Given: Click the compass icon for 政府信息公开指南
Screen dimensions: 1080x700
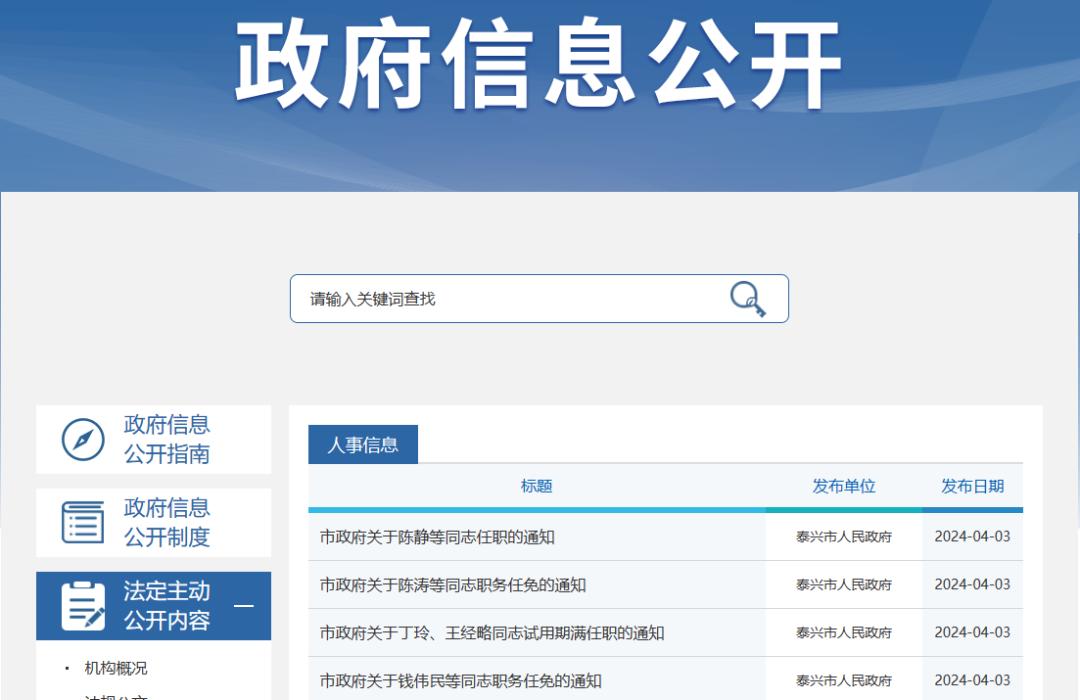Looking at the screenshot, I should coord(83,440).
